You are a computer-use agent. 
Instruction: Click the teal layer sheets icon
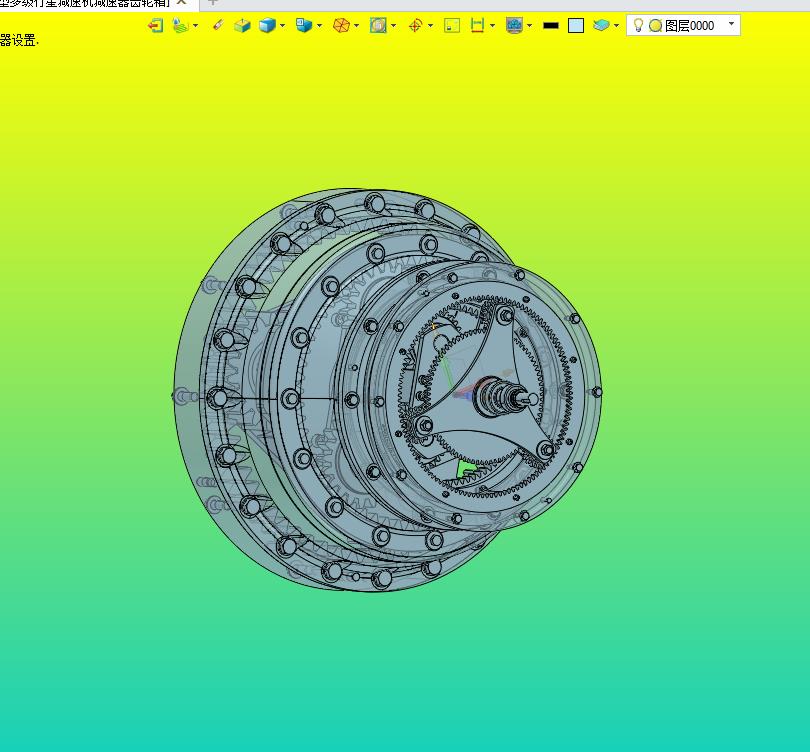(601, 25)
